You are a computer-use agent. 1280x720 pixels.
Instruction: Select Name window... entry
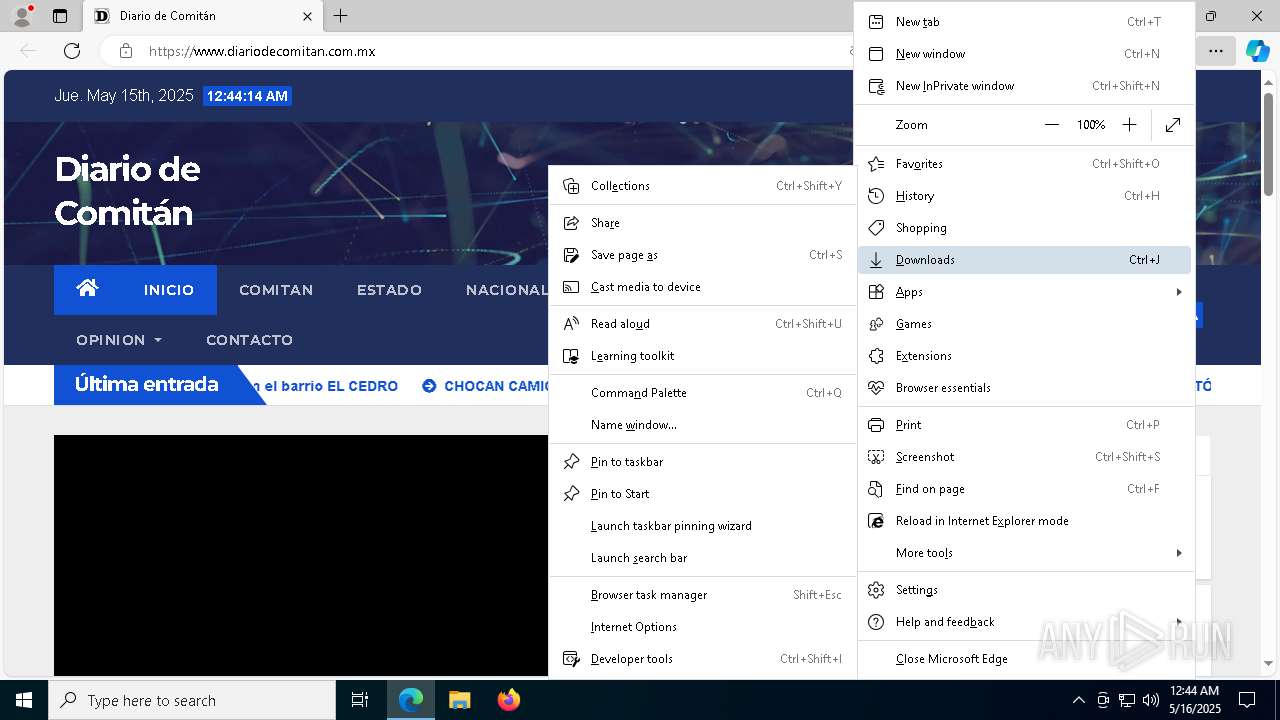(702, 425)
